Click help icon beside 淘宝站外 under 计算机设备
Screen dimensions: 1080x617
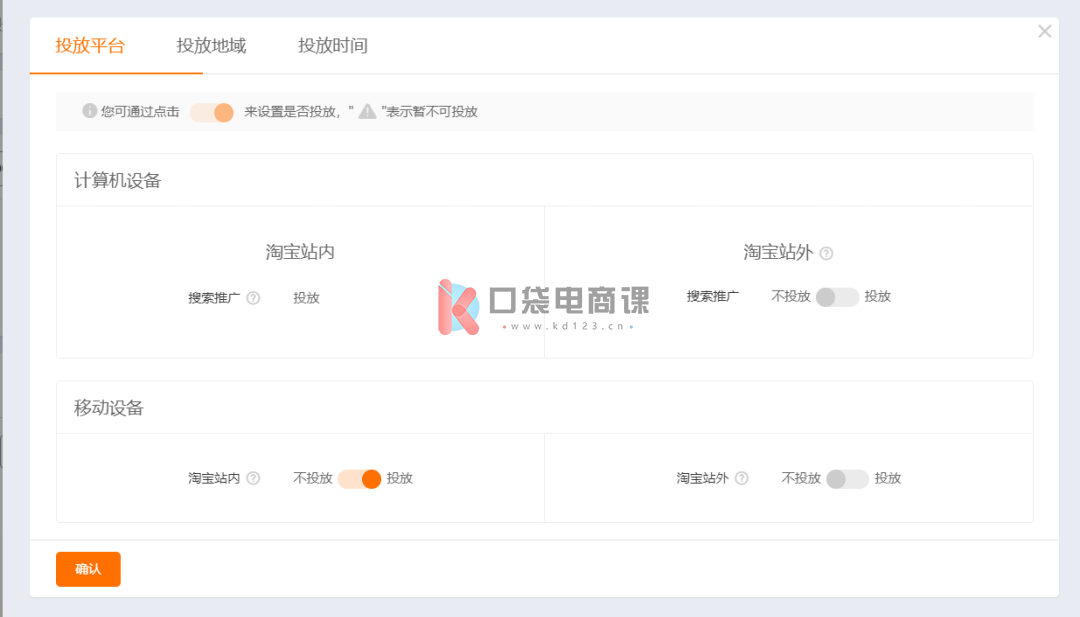[x=826, y=253]
